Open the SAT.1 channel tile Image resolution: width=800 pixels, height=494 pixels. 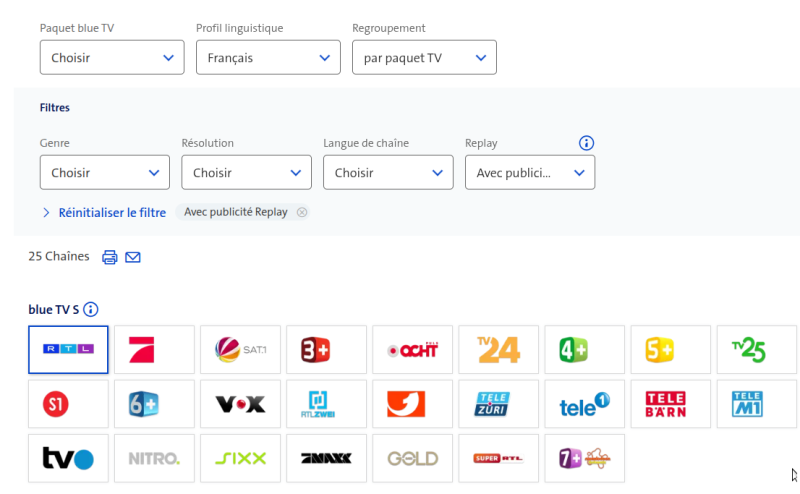click(x=240, y=349)
